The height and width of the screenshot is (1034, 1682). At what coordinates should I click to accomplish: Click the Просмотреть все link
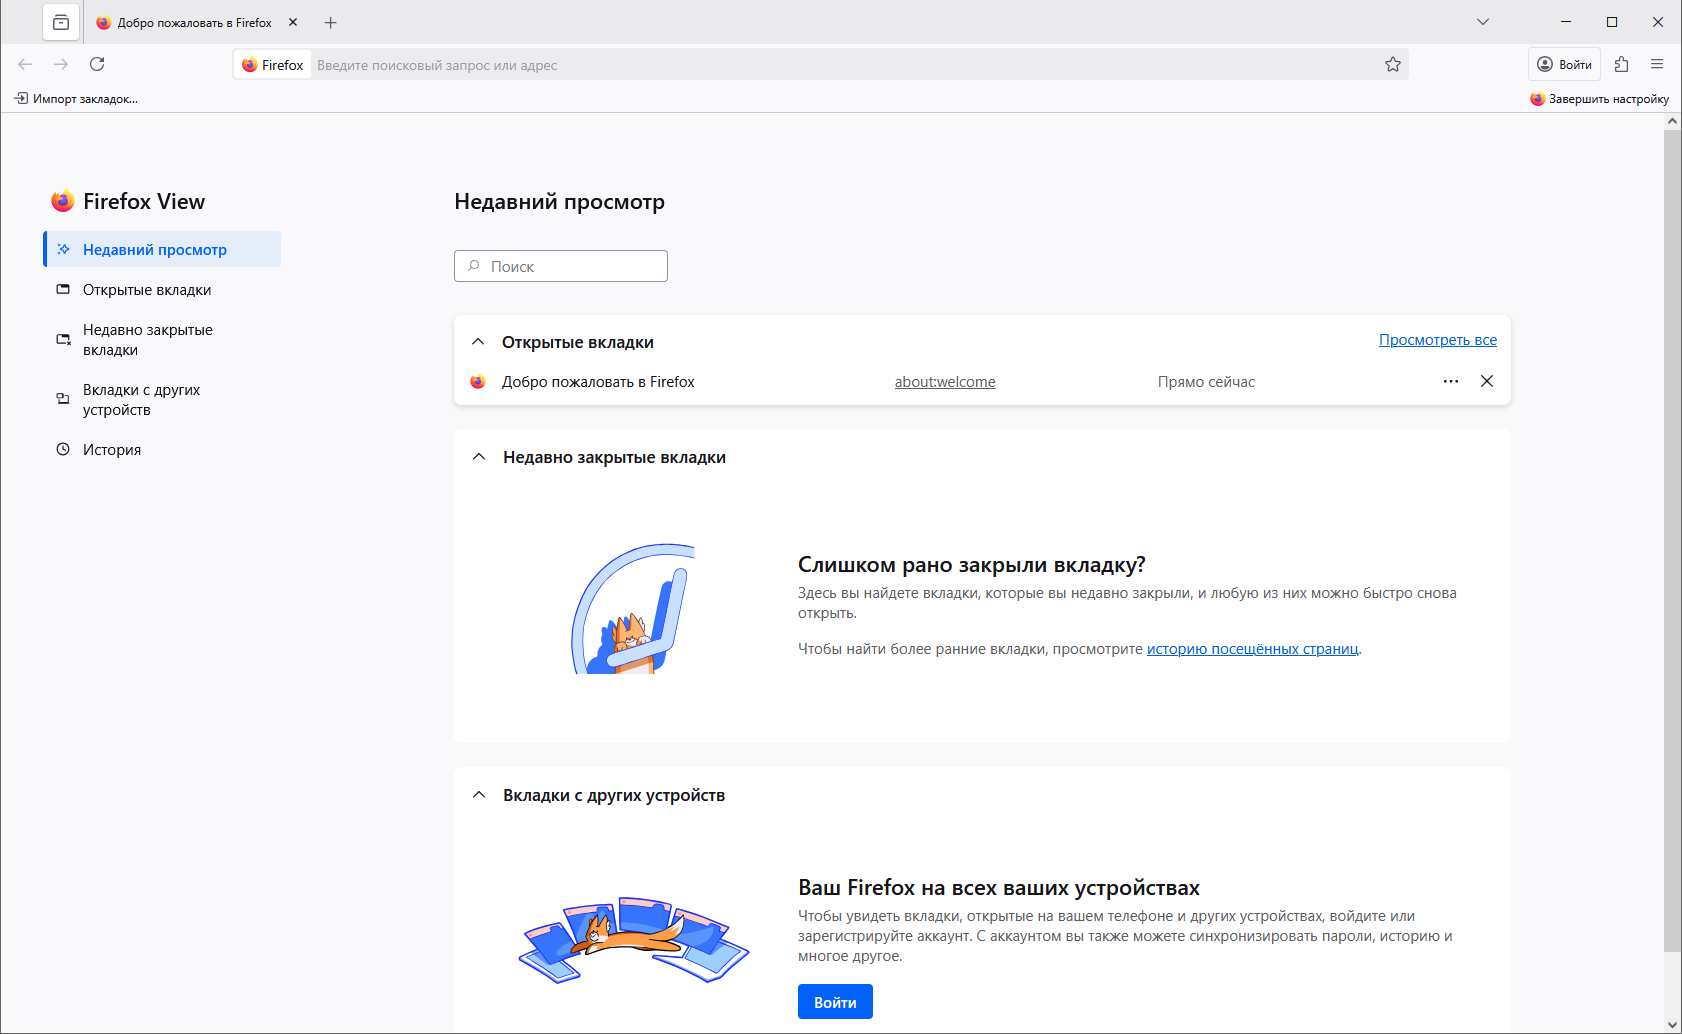[x=1437, y=340]
